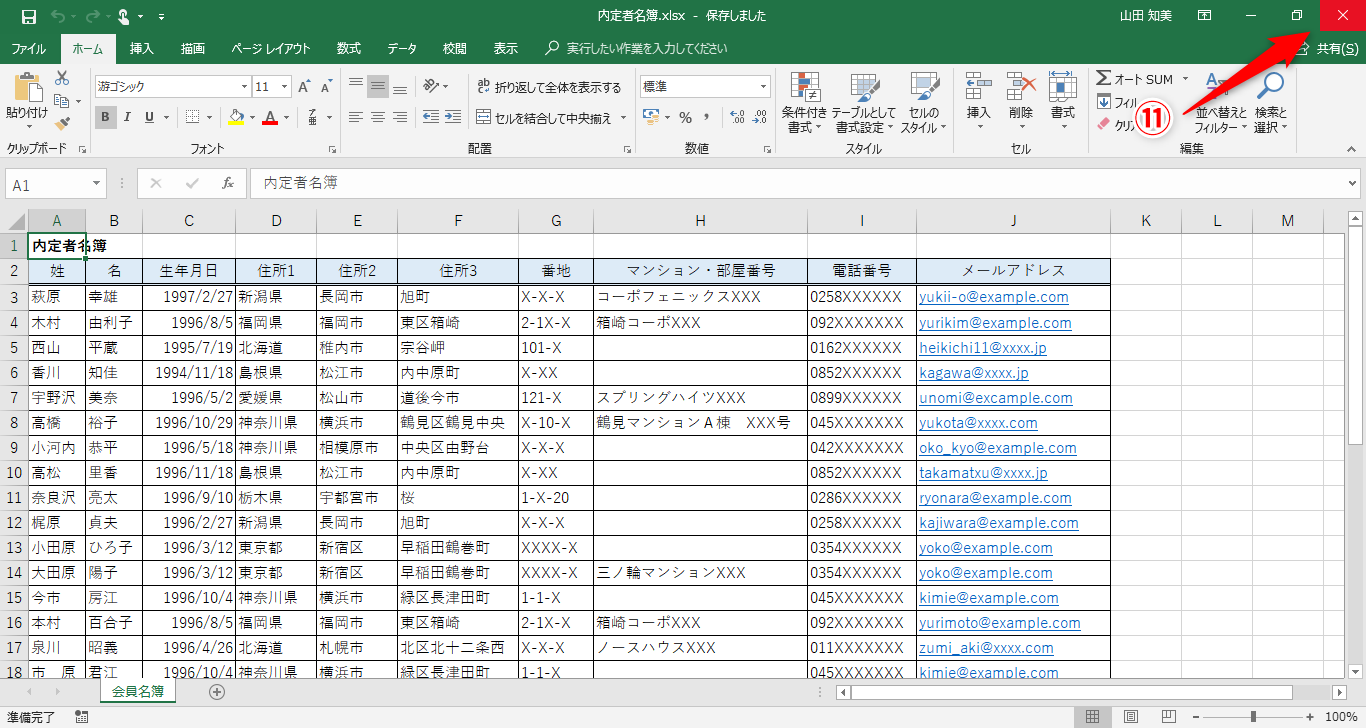Apply the red font color A
Image resolution: width=1366 pixels, height=728 pixels.
click(x=269, y=117)
